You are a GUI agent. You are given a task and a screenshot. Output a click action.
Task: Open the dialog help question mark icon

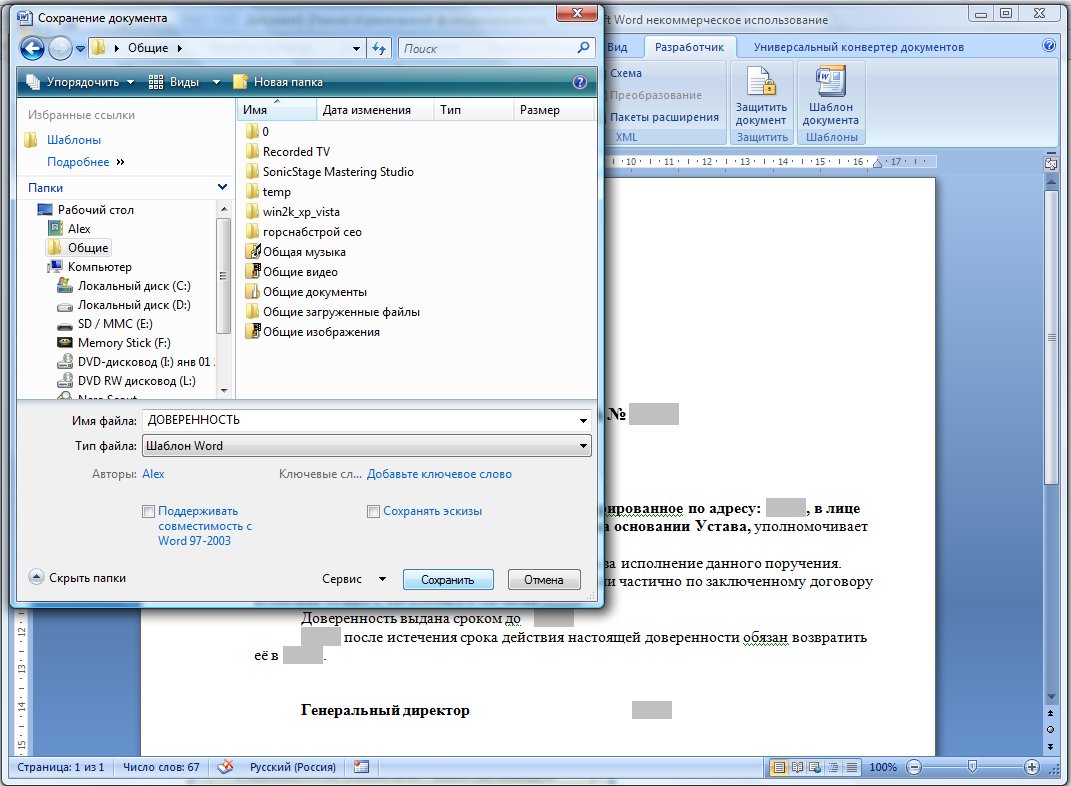(x=579, y=82)
